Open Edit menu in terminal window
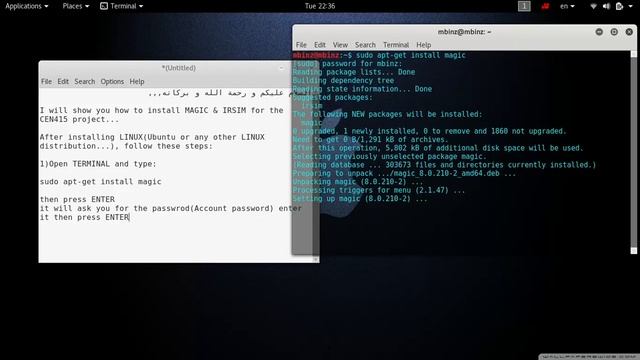Image resolution: width=640 pixels, height=360 pixels. [x=320, y=45]
